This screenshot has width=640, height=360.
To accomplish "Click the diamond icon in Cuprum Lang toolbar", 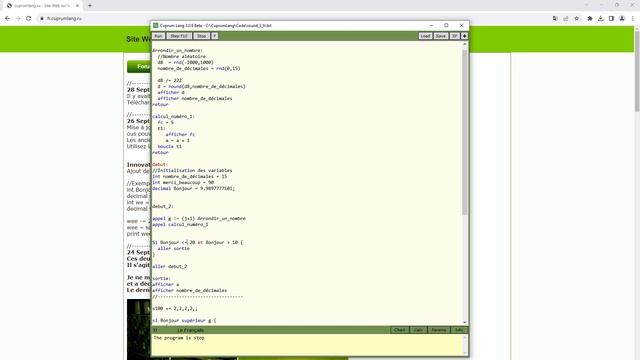I will pyautogui.click(x=464, y=36).
